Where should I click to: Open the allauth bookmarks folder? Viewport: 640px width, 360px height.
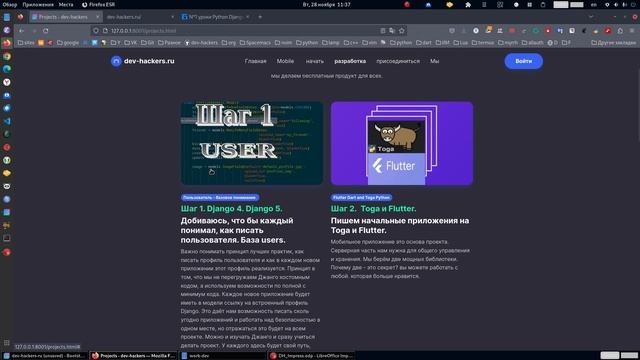[533, 42]
